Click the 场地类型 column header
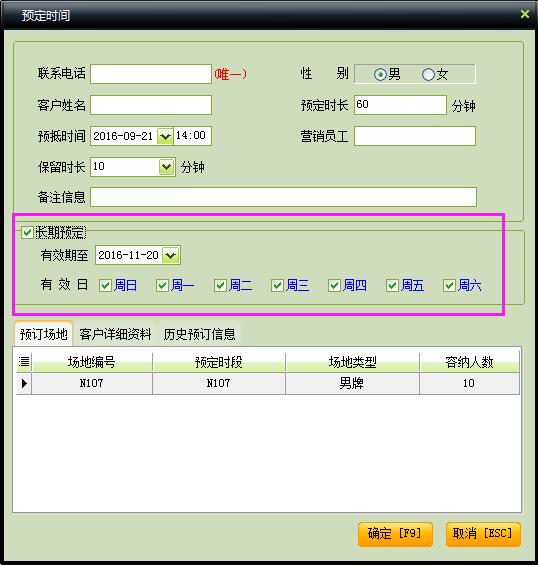This screenshot has height=565, width=538. tap(352, 362)
